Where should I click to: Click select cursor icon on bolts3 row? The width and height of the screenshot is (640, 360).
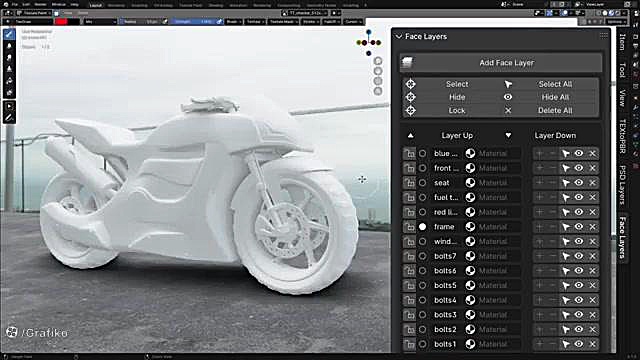click(x=566, y=315)
